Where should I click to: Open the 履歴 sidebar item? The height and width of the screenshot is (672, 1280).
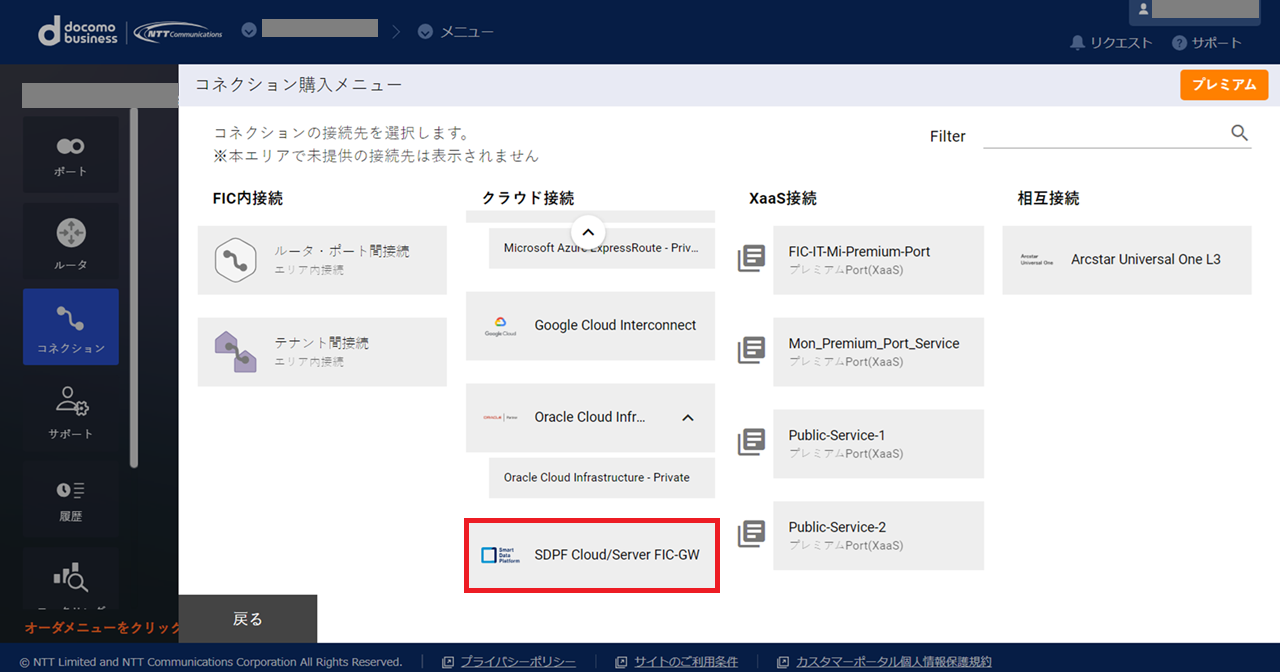[70, 499]
